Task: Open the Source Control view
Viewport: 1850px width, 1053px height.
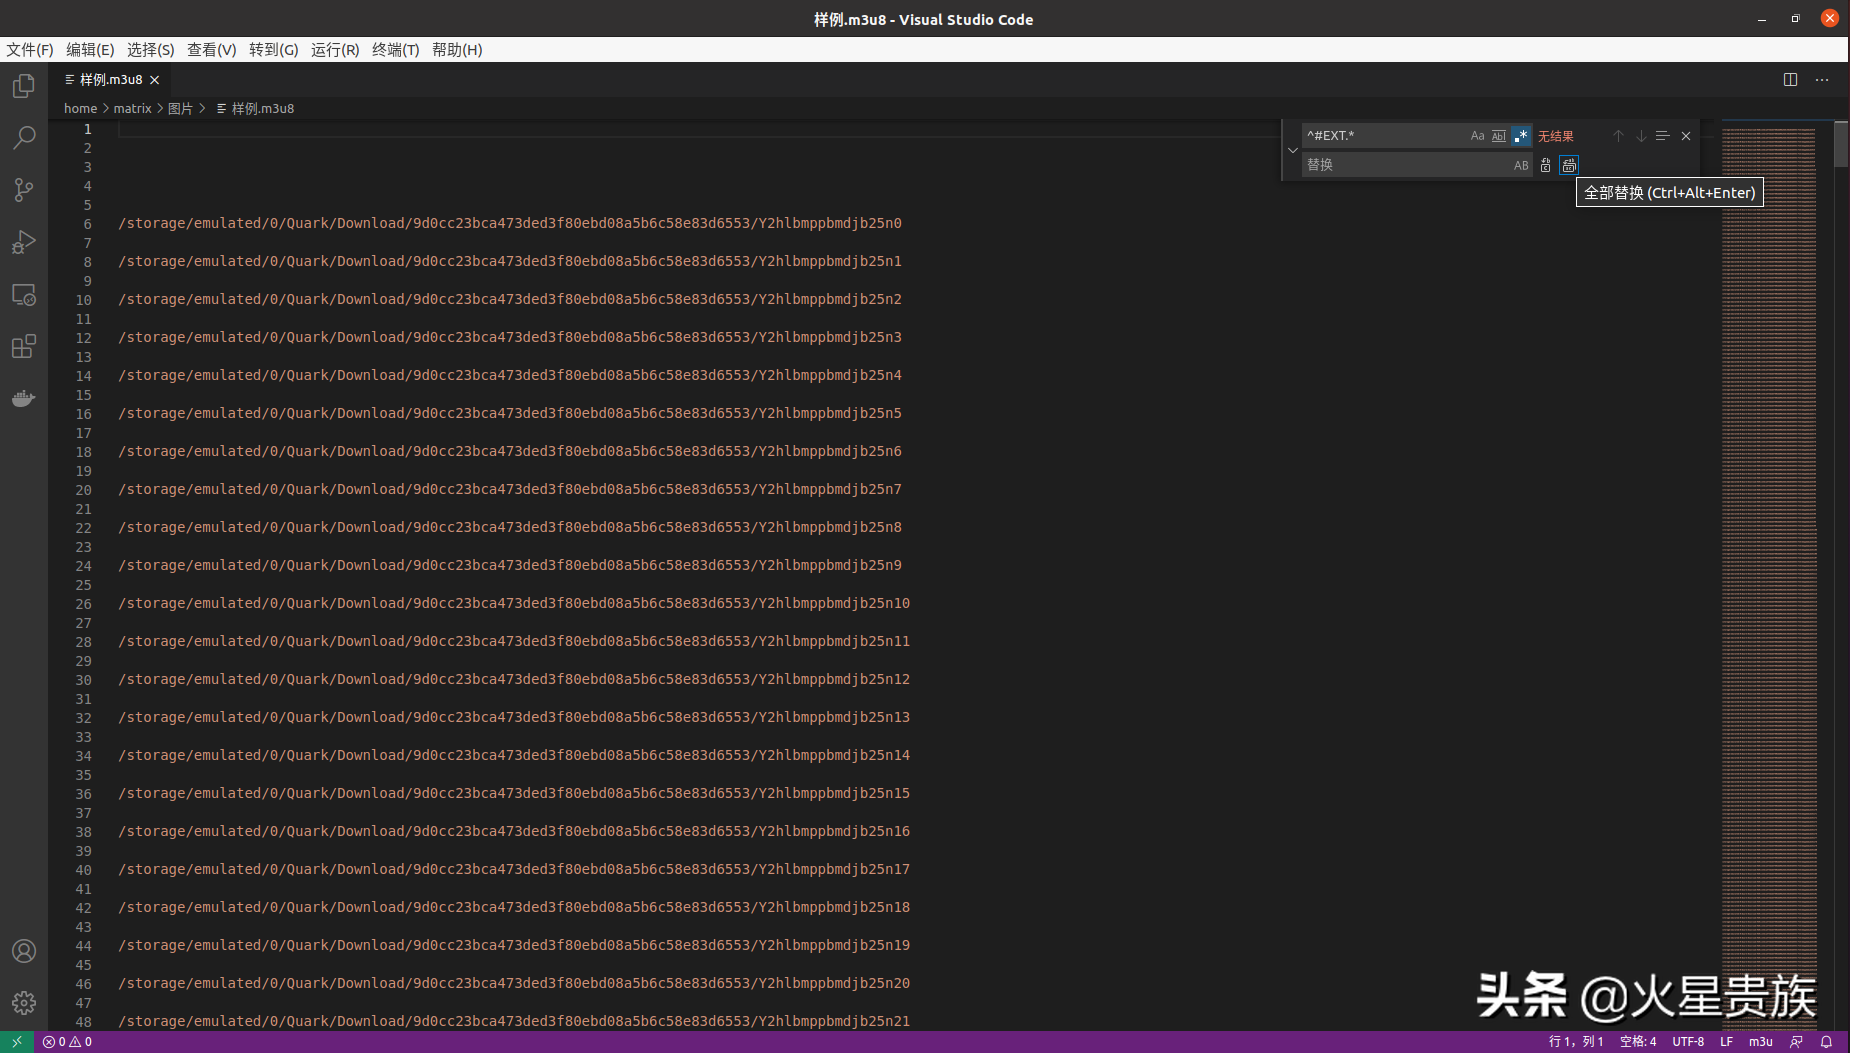Action: point(24,190)
